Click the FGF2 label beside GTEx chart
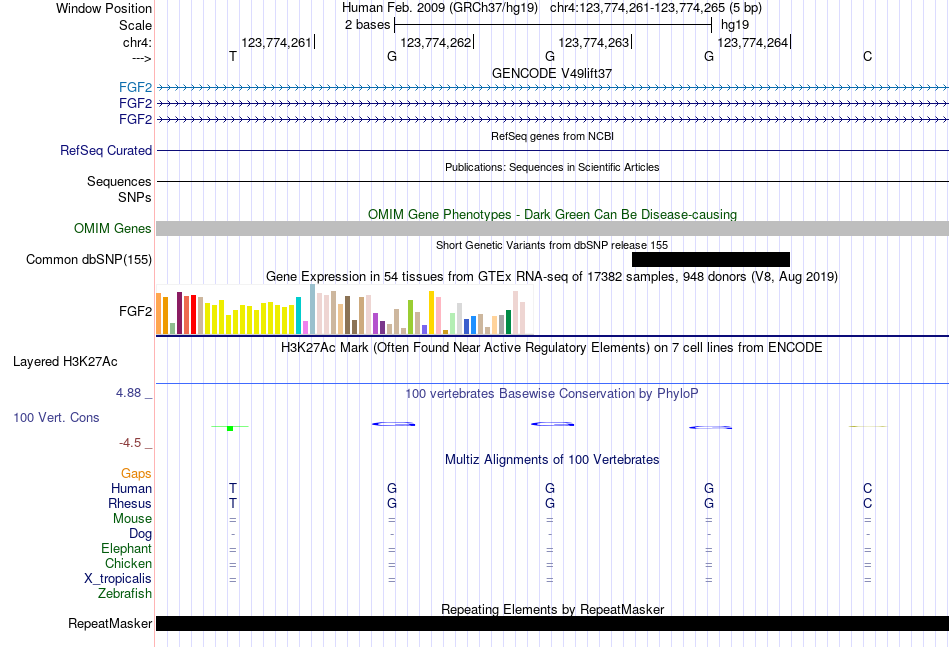This screenshot has width=950, height=647. pos(135,311)
